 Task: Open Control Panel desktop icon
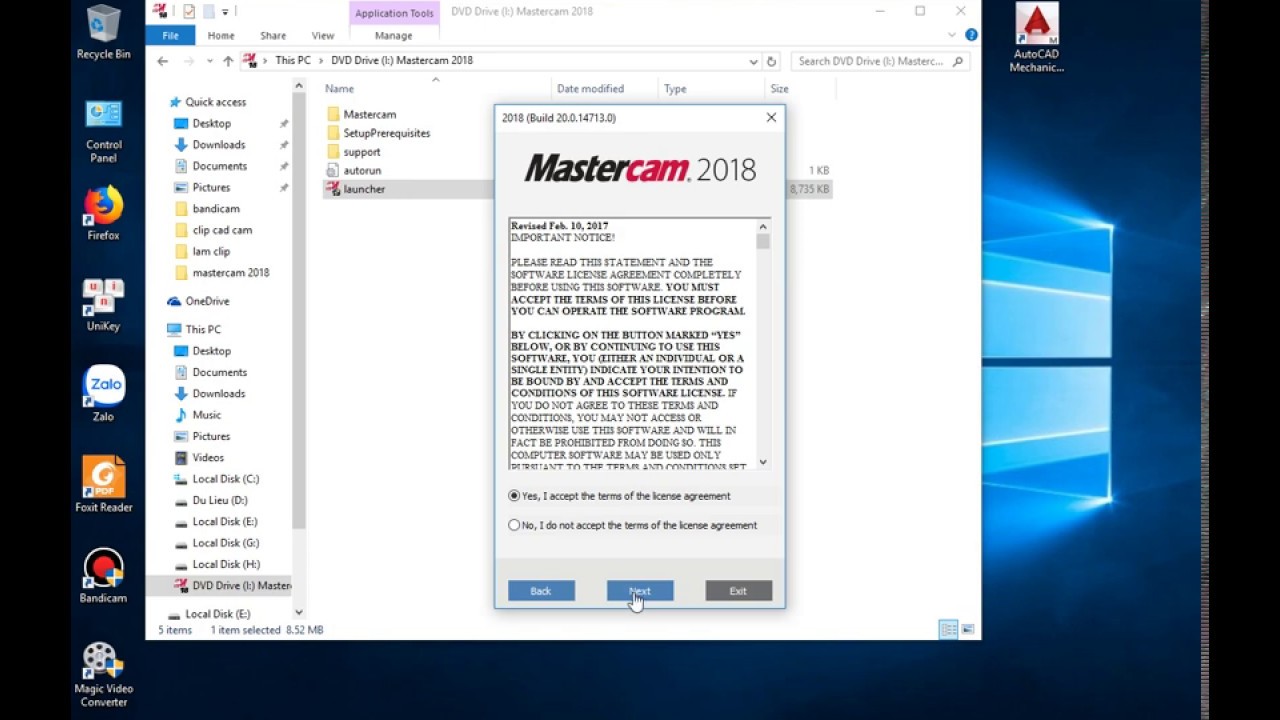pos(103,131)
